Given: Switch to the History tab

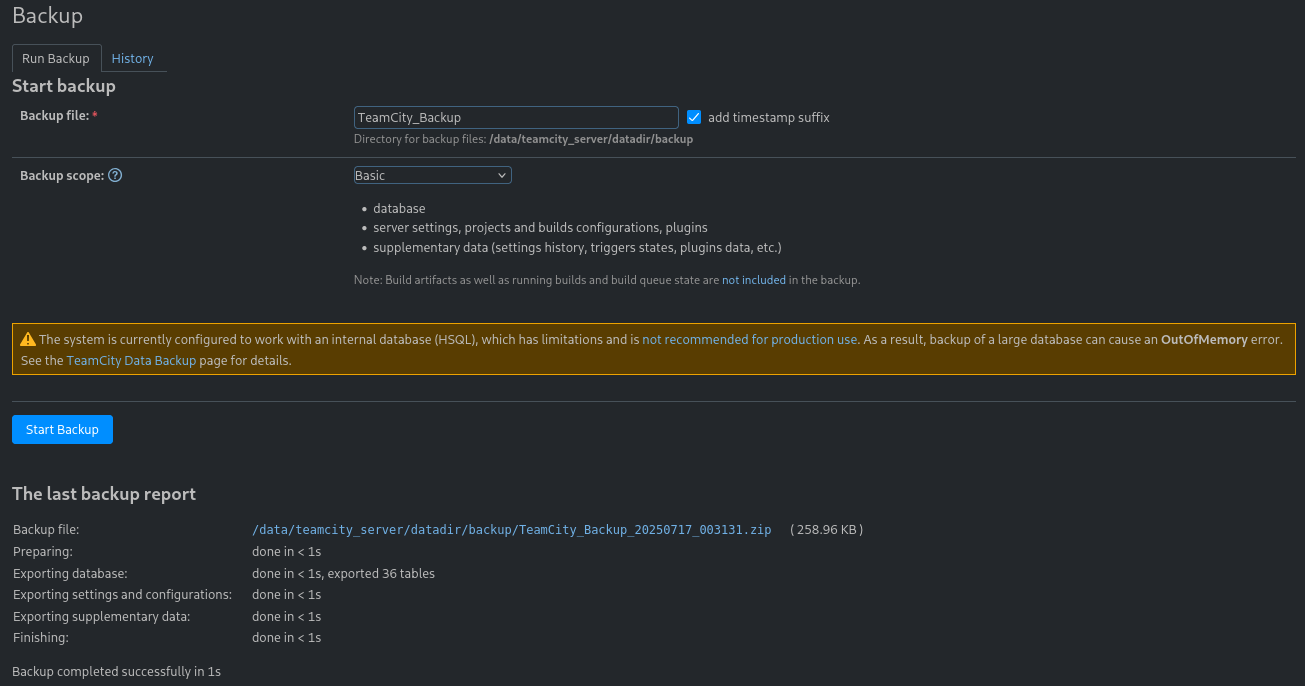Looking at the screenshot, I should coord(132,59).
